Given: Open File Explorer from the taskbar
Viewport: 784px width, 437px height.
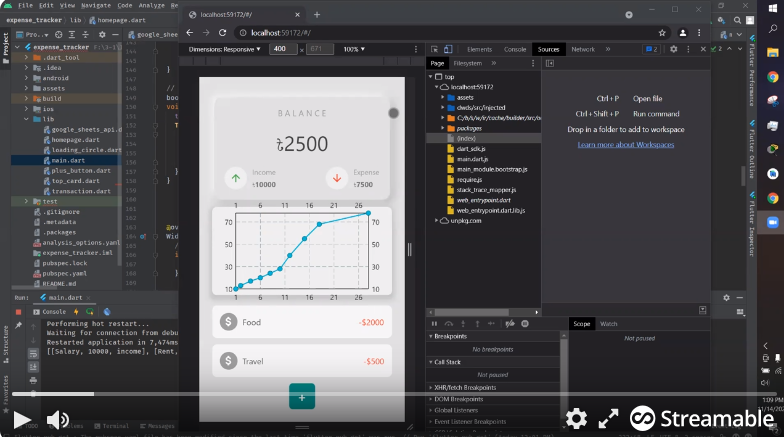Looking at the screenshot, I should (x=772, y=52).
